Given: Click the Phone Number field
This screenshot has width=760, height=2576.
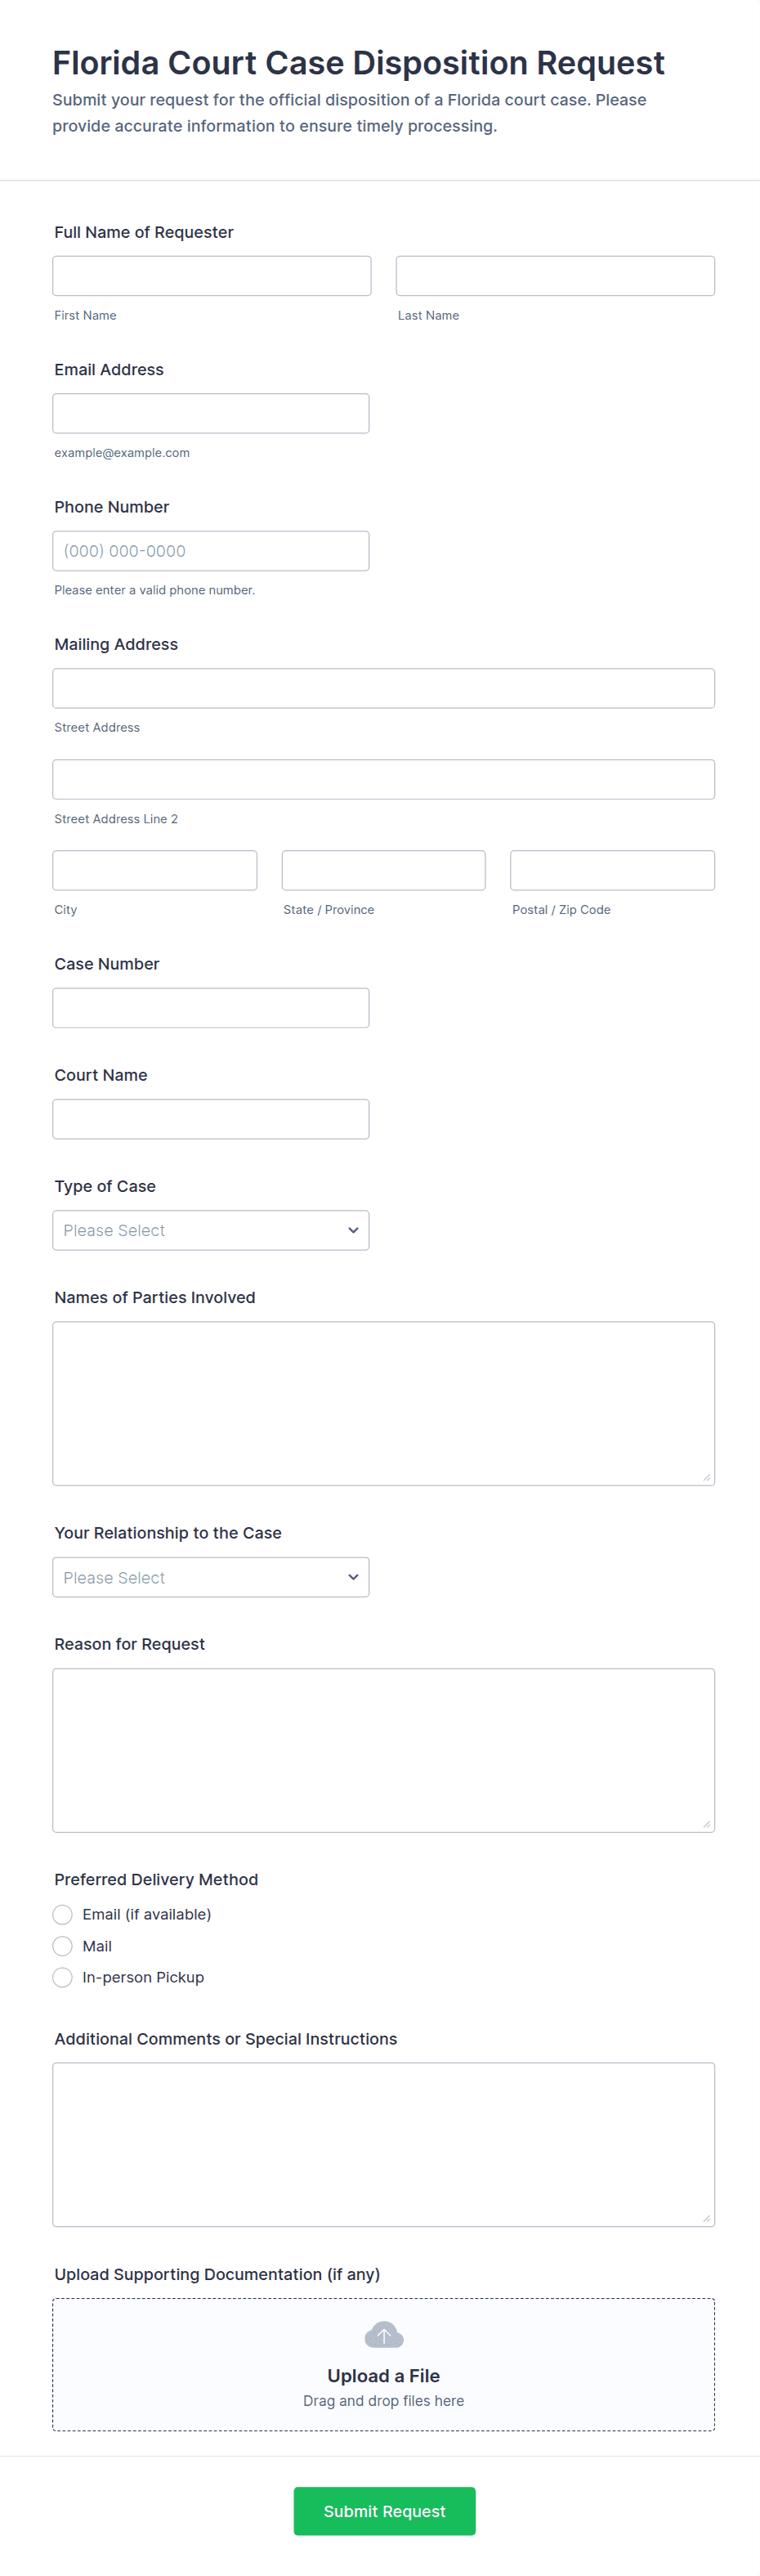Looking at the screenshot, I should [210, 551].
